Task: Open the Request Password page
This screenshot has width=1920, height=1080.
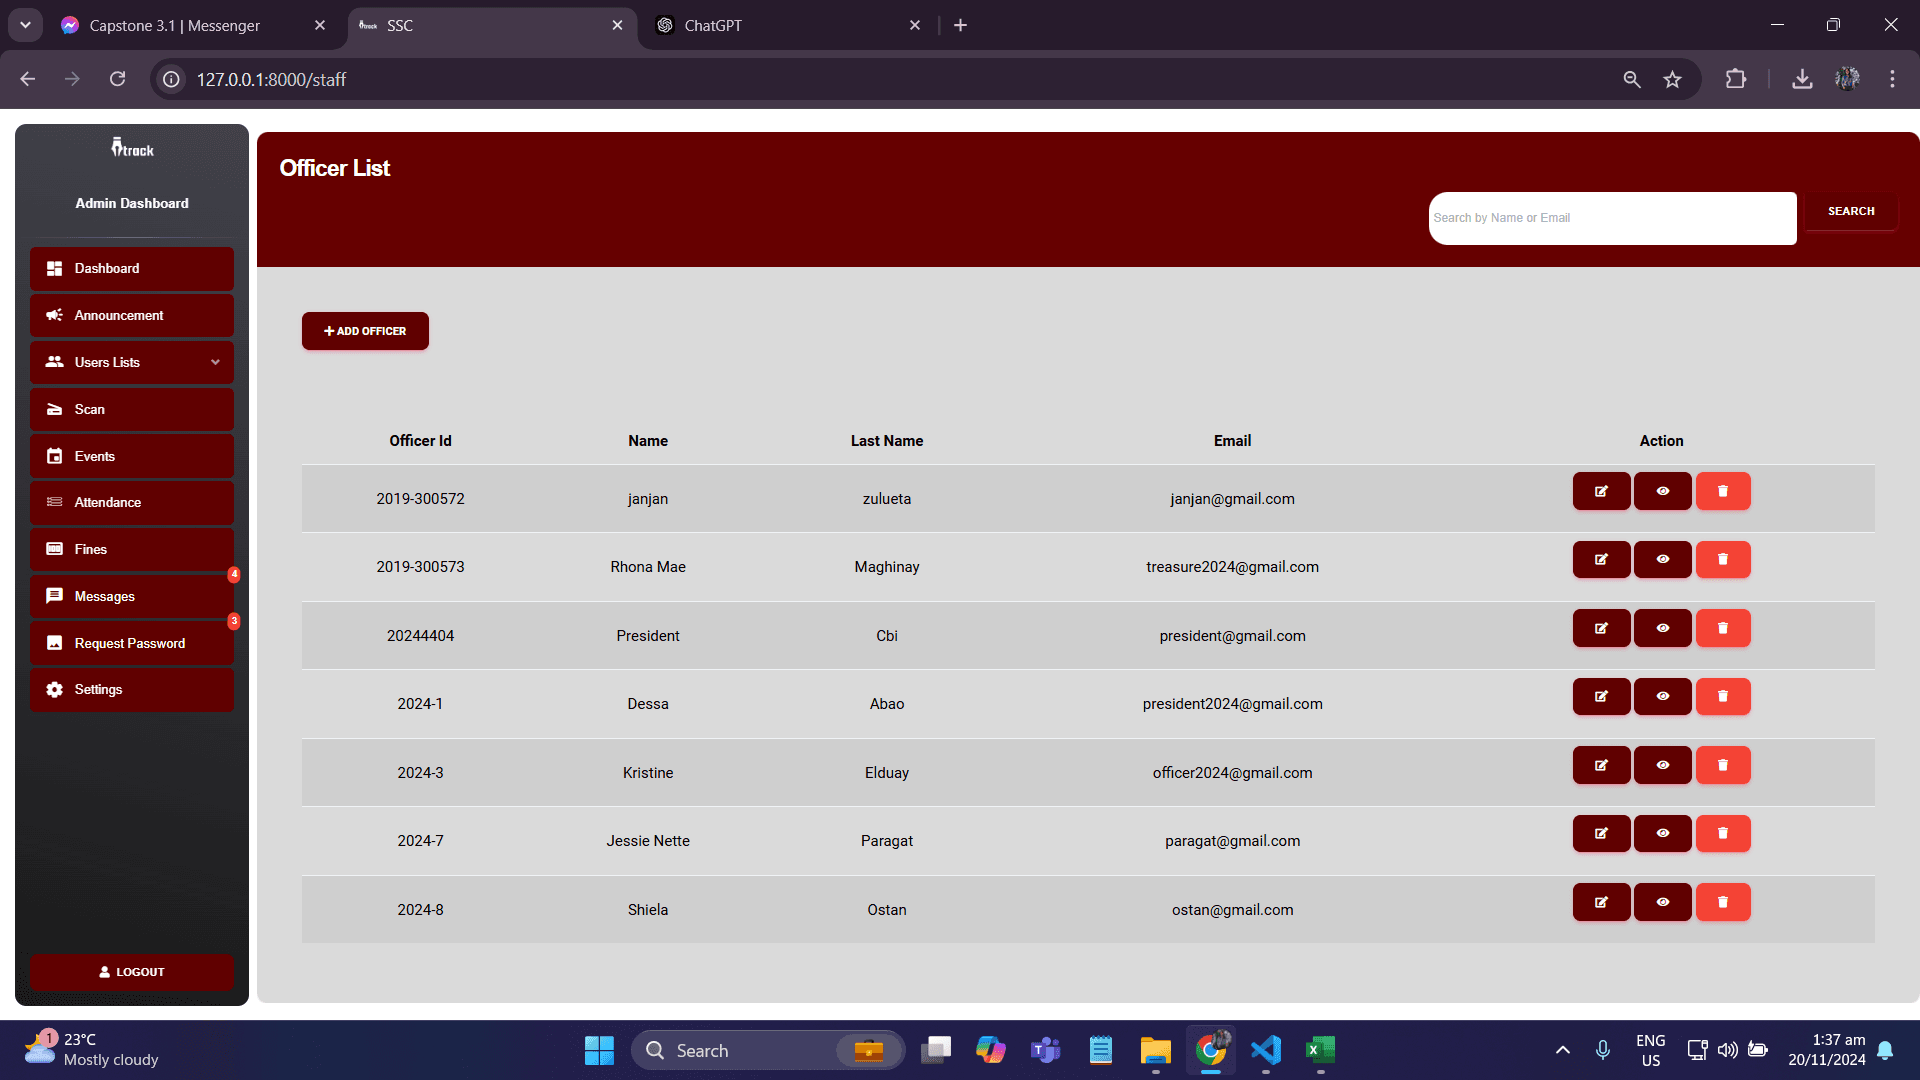Action: (x=132, y=643)
